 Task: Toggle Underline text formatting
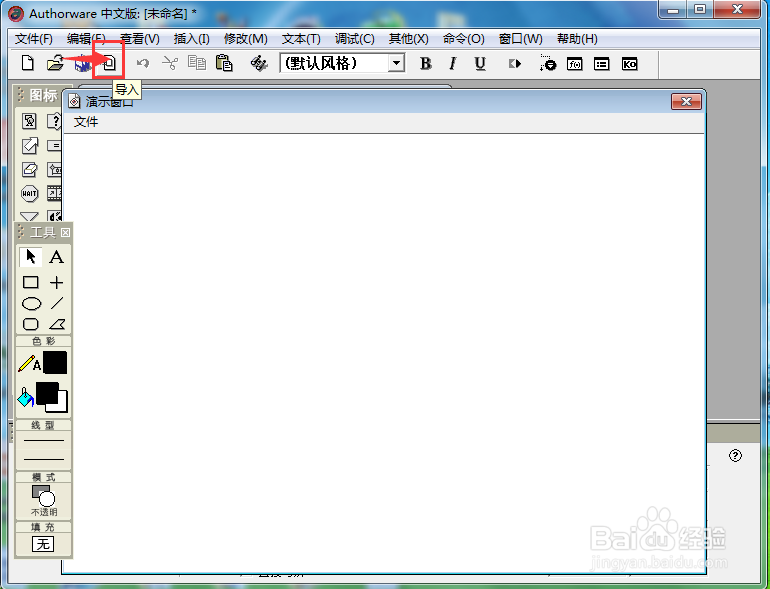[480, 63]
